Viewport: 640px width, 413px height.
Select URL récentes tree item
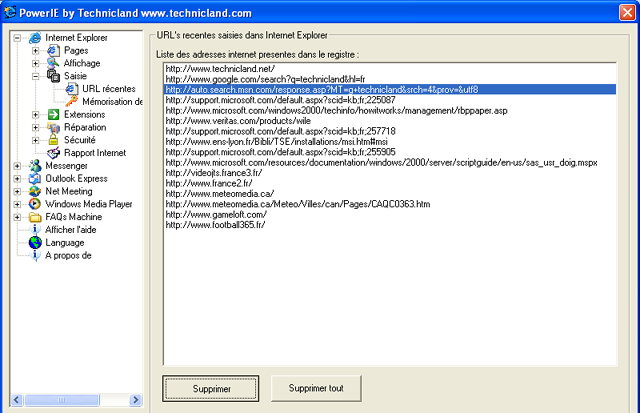click(x=109, y=89)
